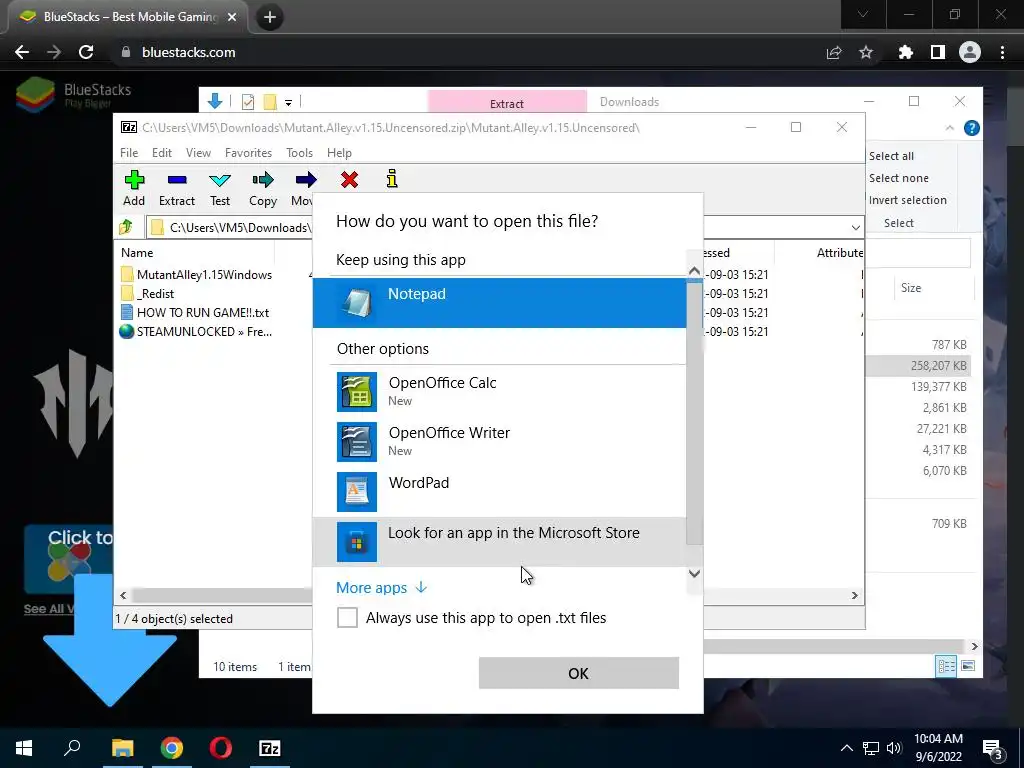1024x768 pixels.
Task: Collapse the Explorer ribbon chevron
Action: click(950, 128)
